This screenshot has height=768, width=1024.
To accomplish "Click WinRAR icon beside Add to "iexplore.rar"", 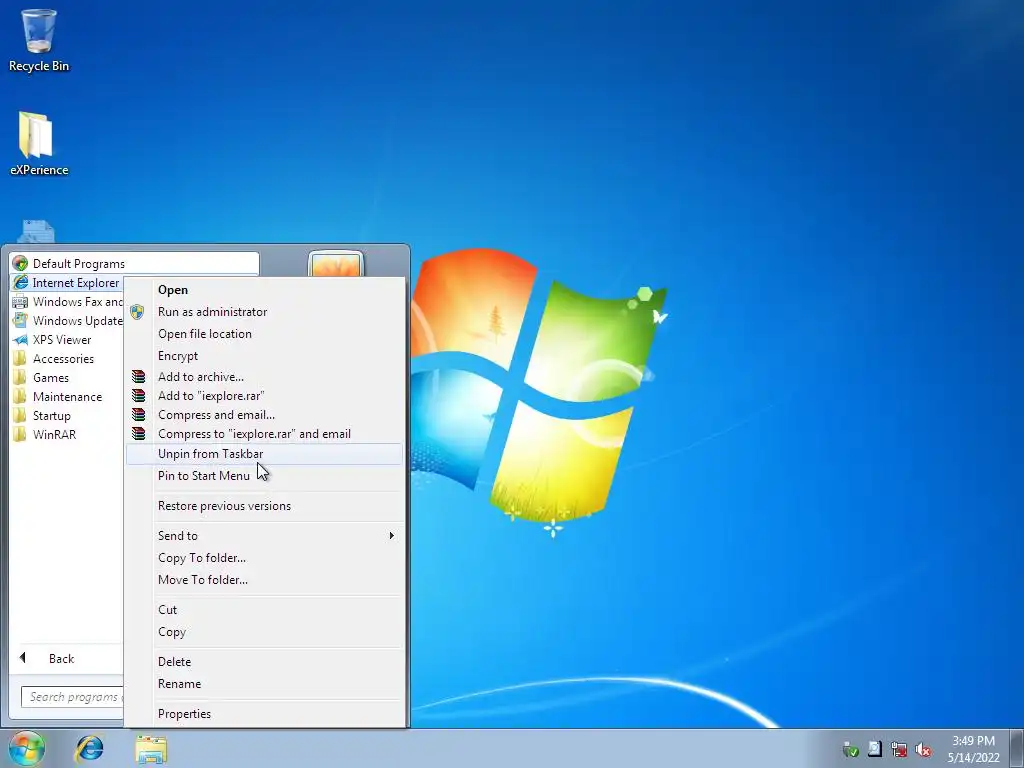I will pyautogui.click(x=138, y=396).
